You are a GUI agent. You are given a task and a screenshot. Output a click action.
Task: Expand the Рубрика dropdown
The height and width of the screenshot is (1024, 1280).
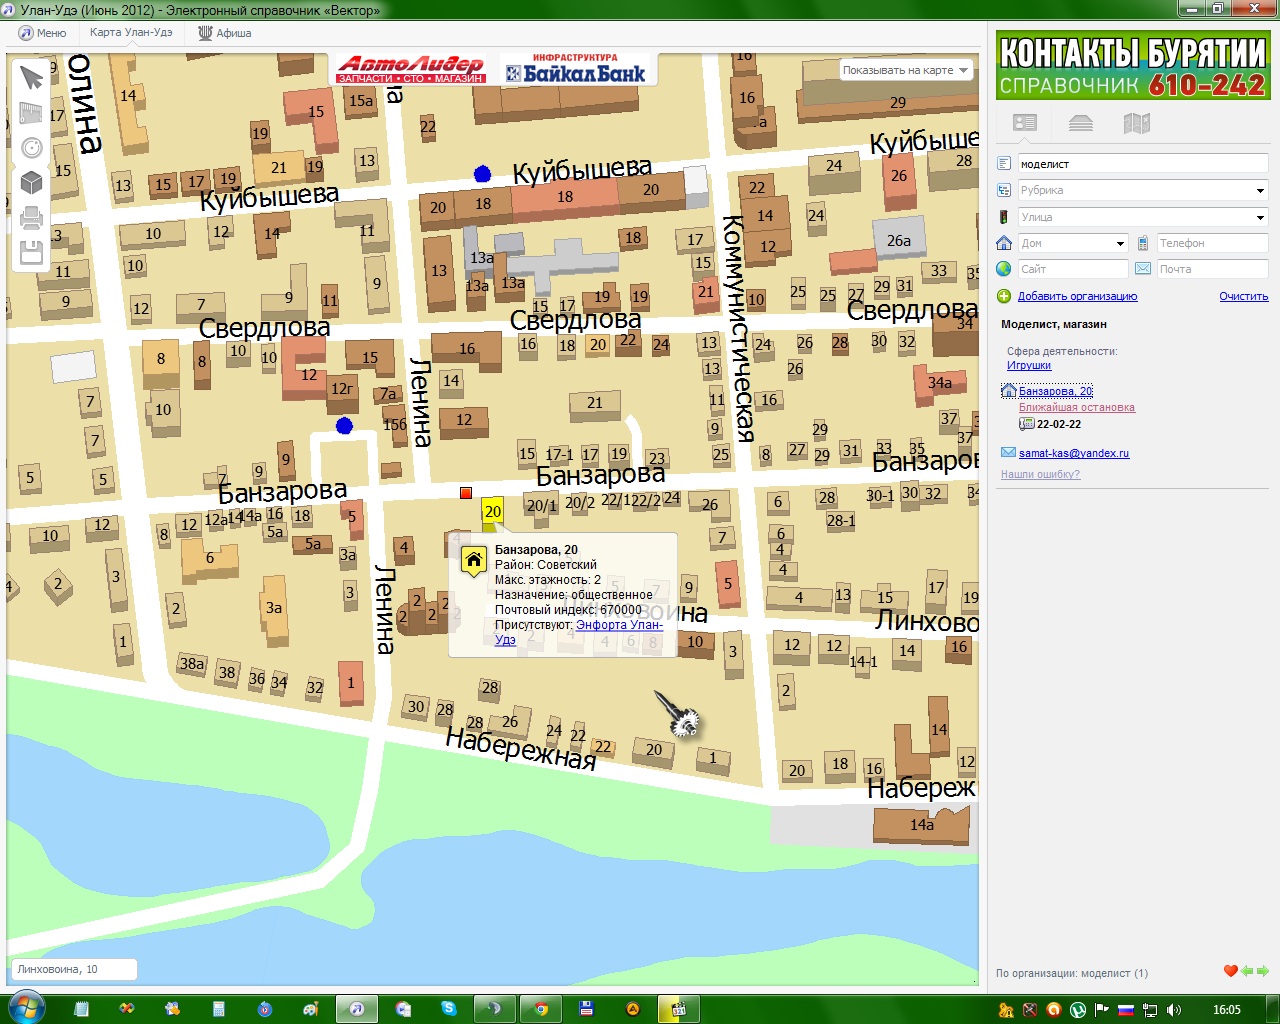click(1260, 191)
